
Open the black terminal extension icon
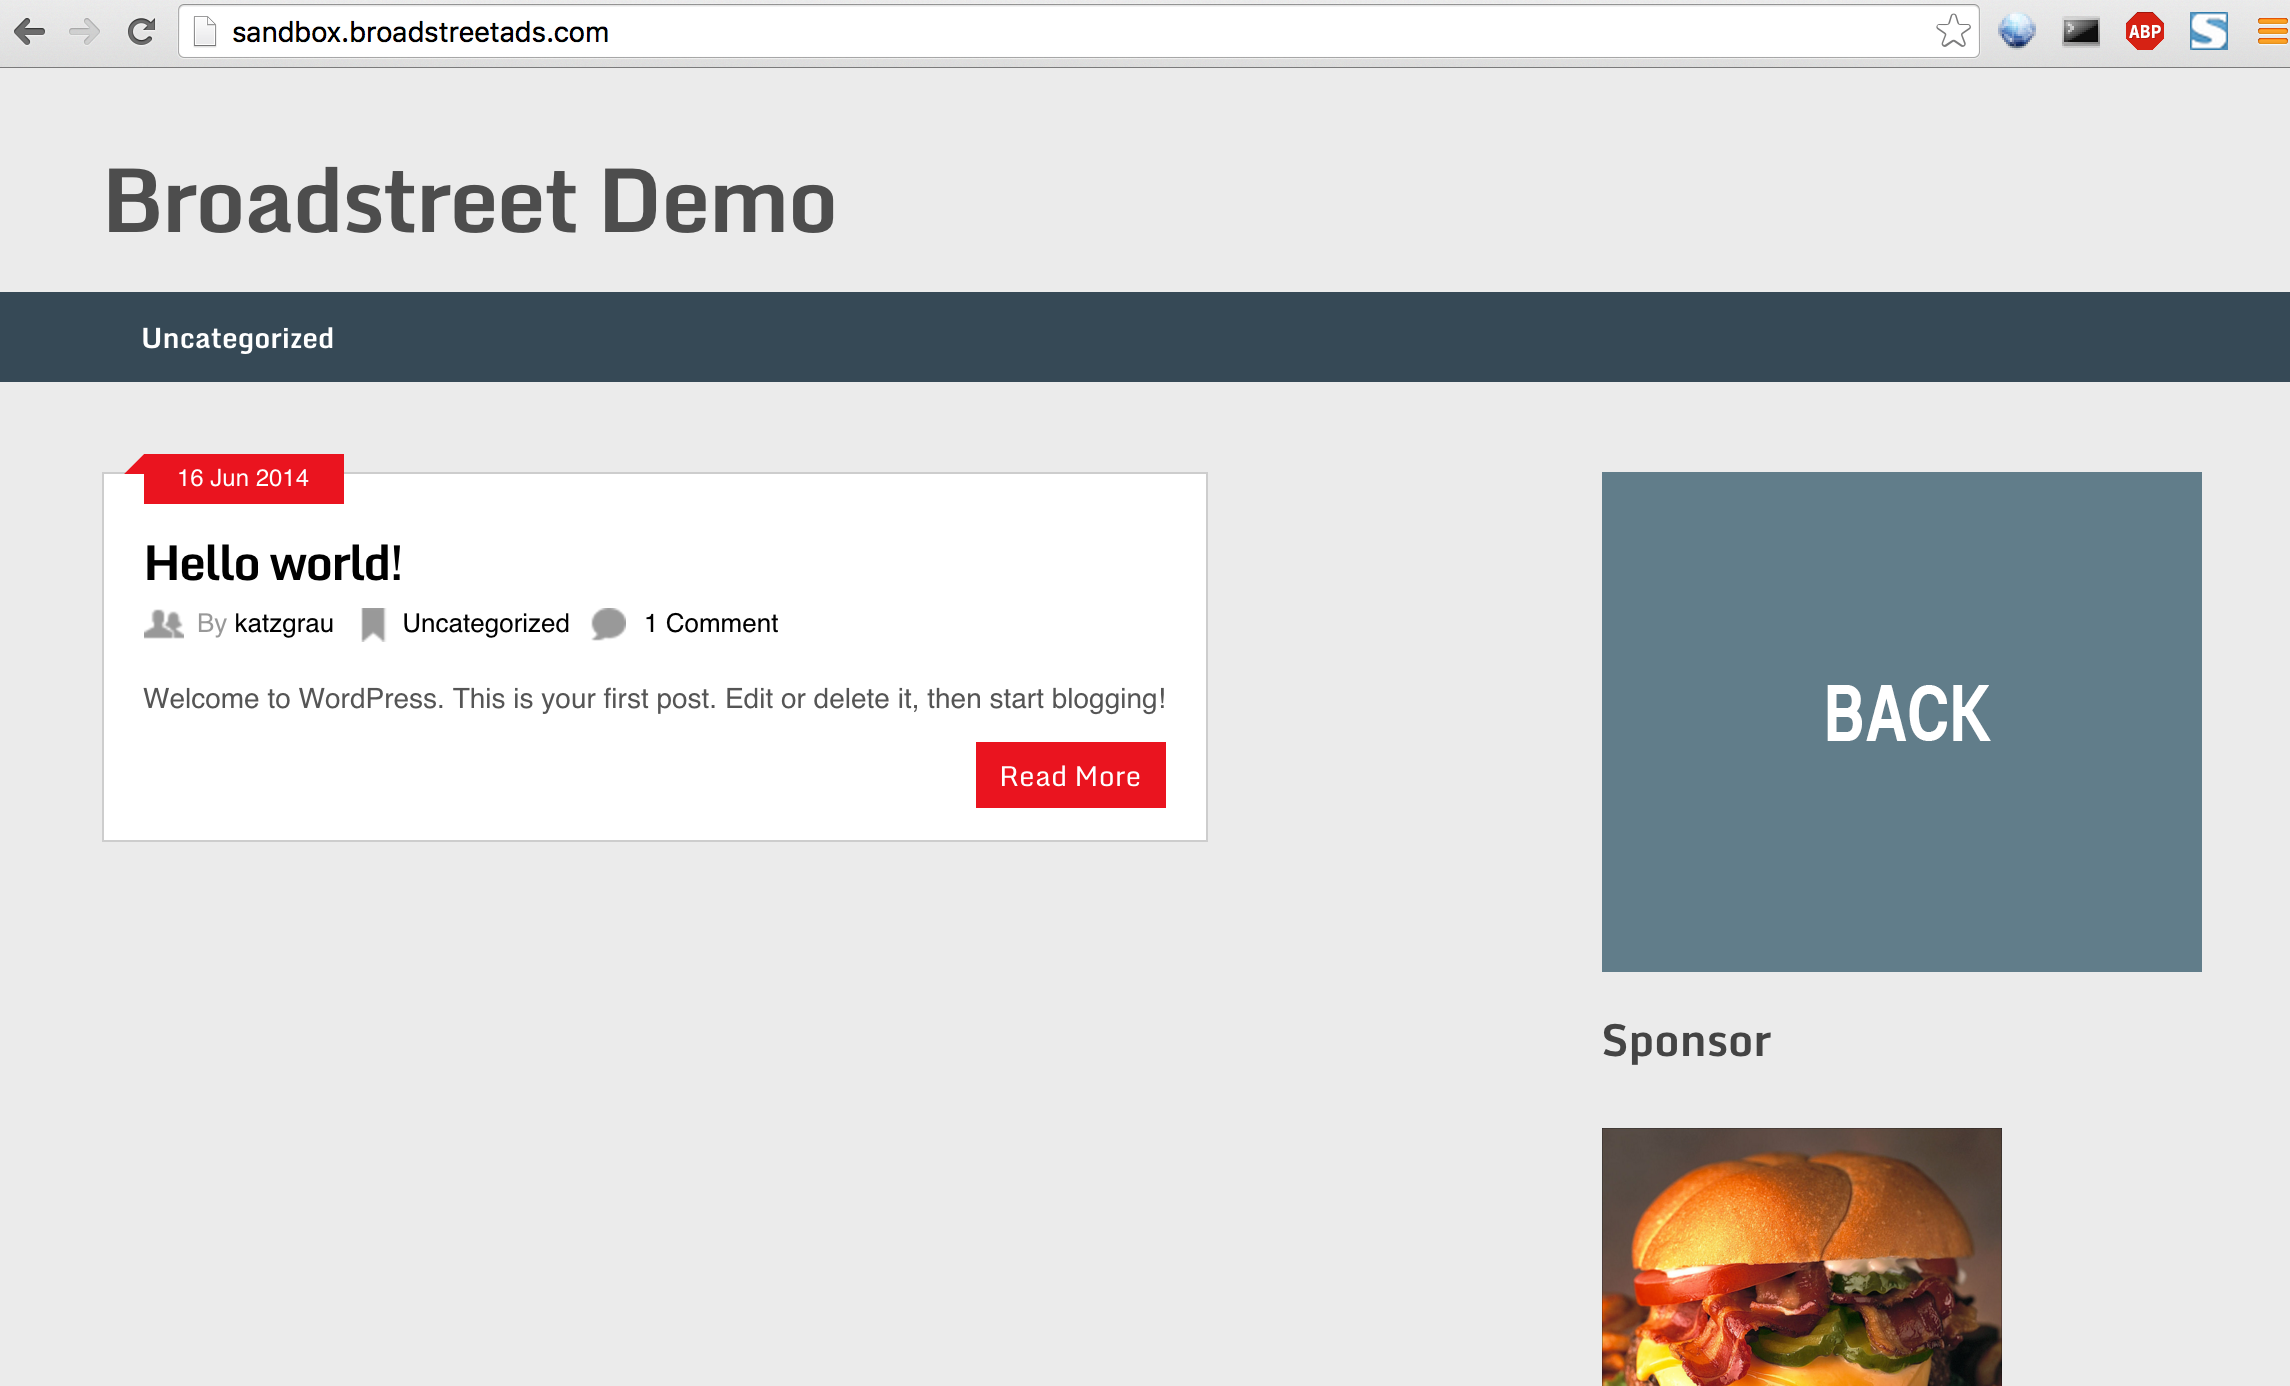point(2080,32)
